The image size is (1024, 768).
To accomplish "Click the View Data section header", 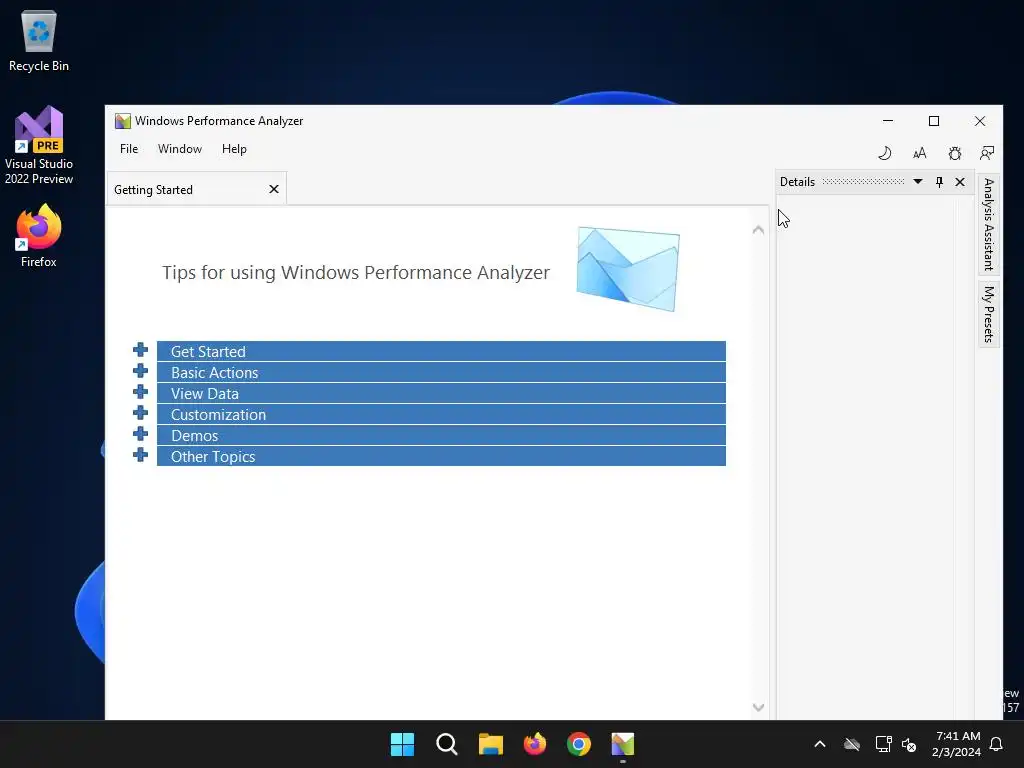I will point(441,393).
